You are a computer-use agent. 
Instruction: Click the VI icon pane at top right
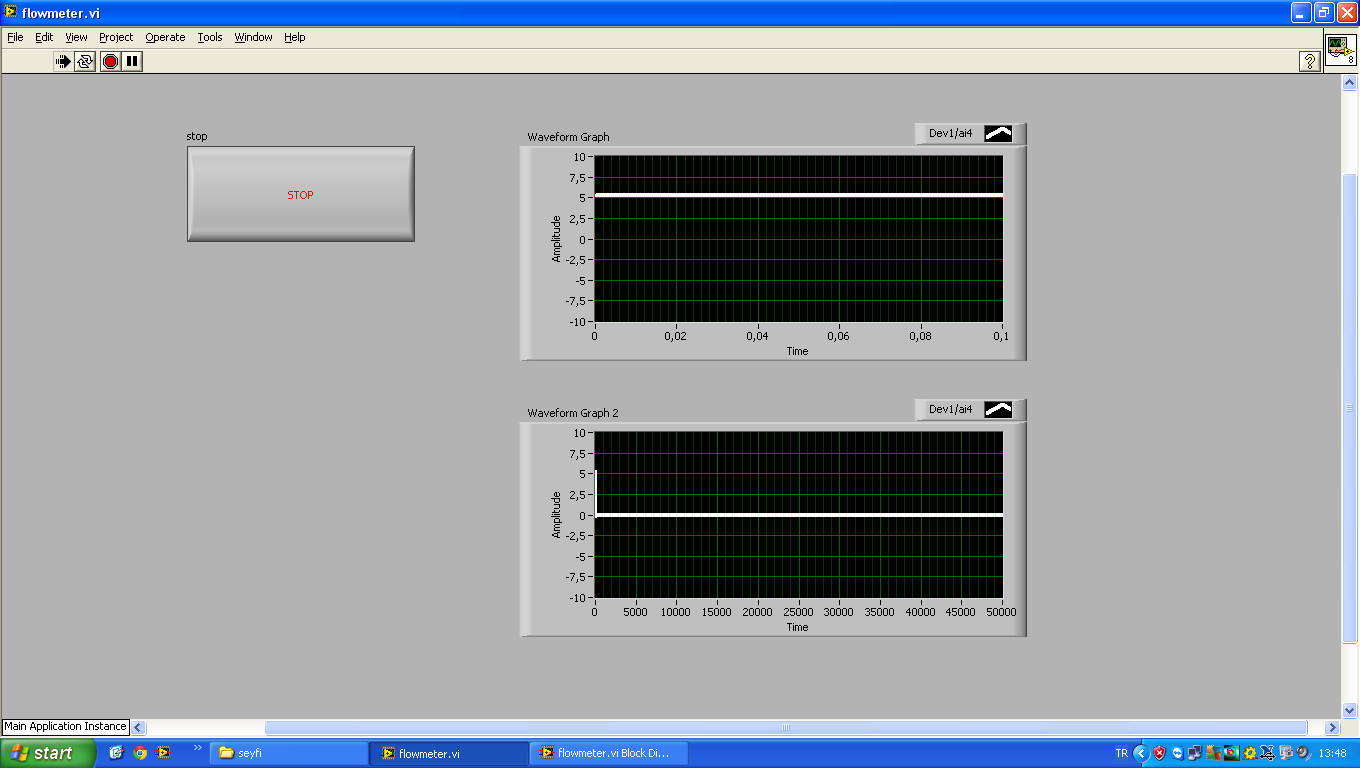point(1341,50)
